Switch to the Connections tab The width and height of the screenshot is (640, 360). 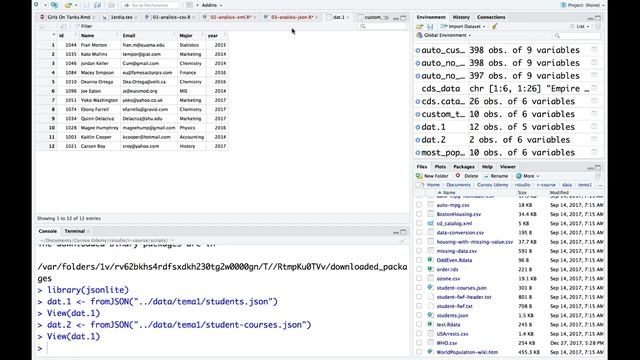point(491,17)
